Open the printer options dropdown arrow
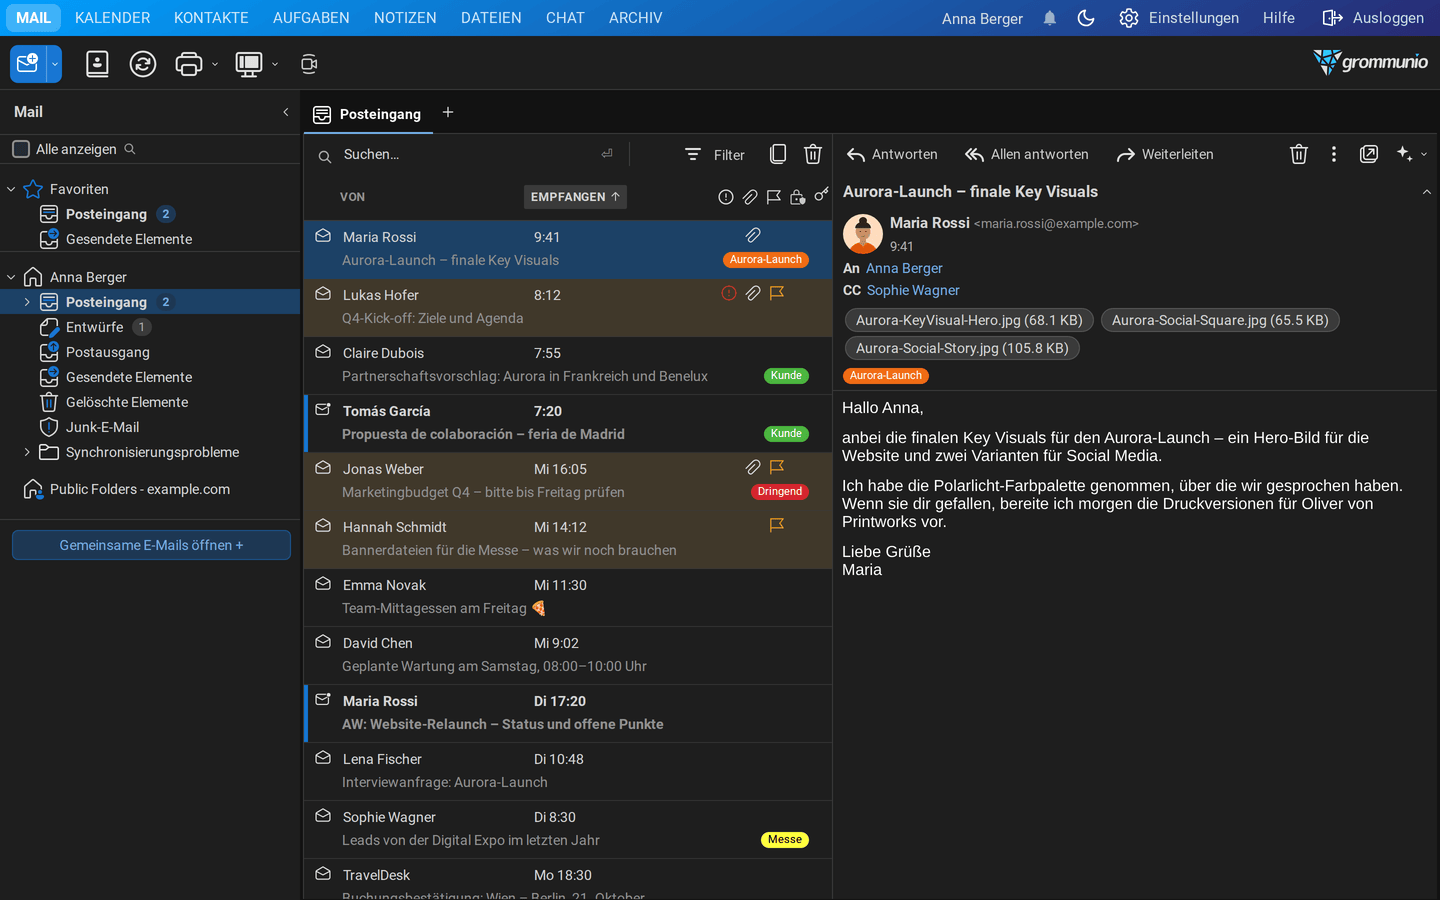 point(215,64)
